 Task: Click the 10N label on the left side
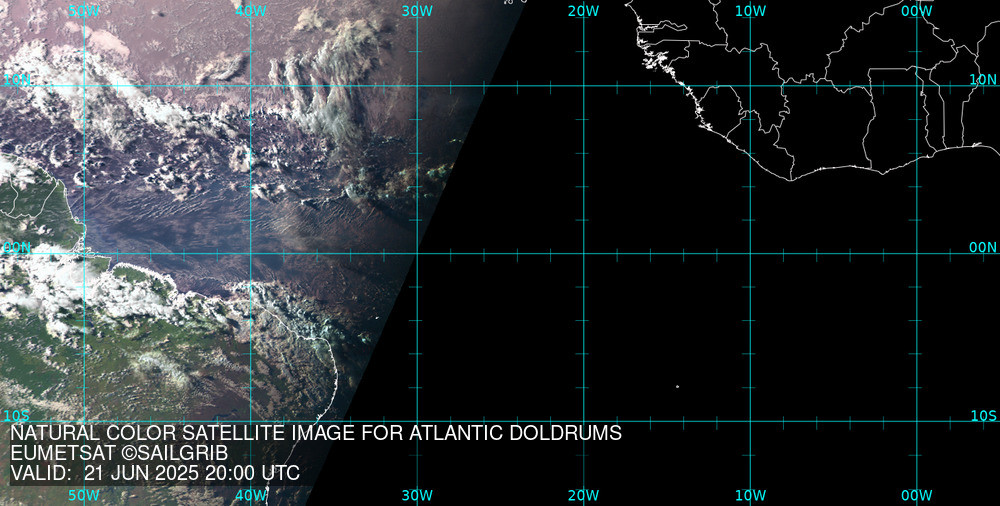coord(17,80)
